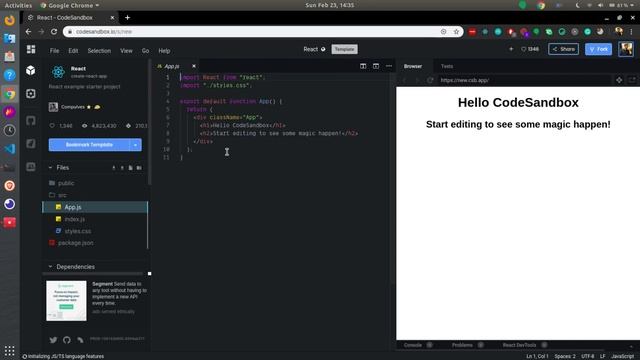640x360 pixels.
Task: Open the user avatar menu
Action: pyautogui.click(x=626, y=49)
